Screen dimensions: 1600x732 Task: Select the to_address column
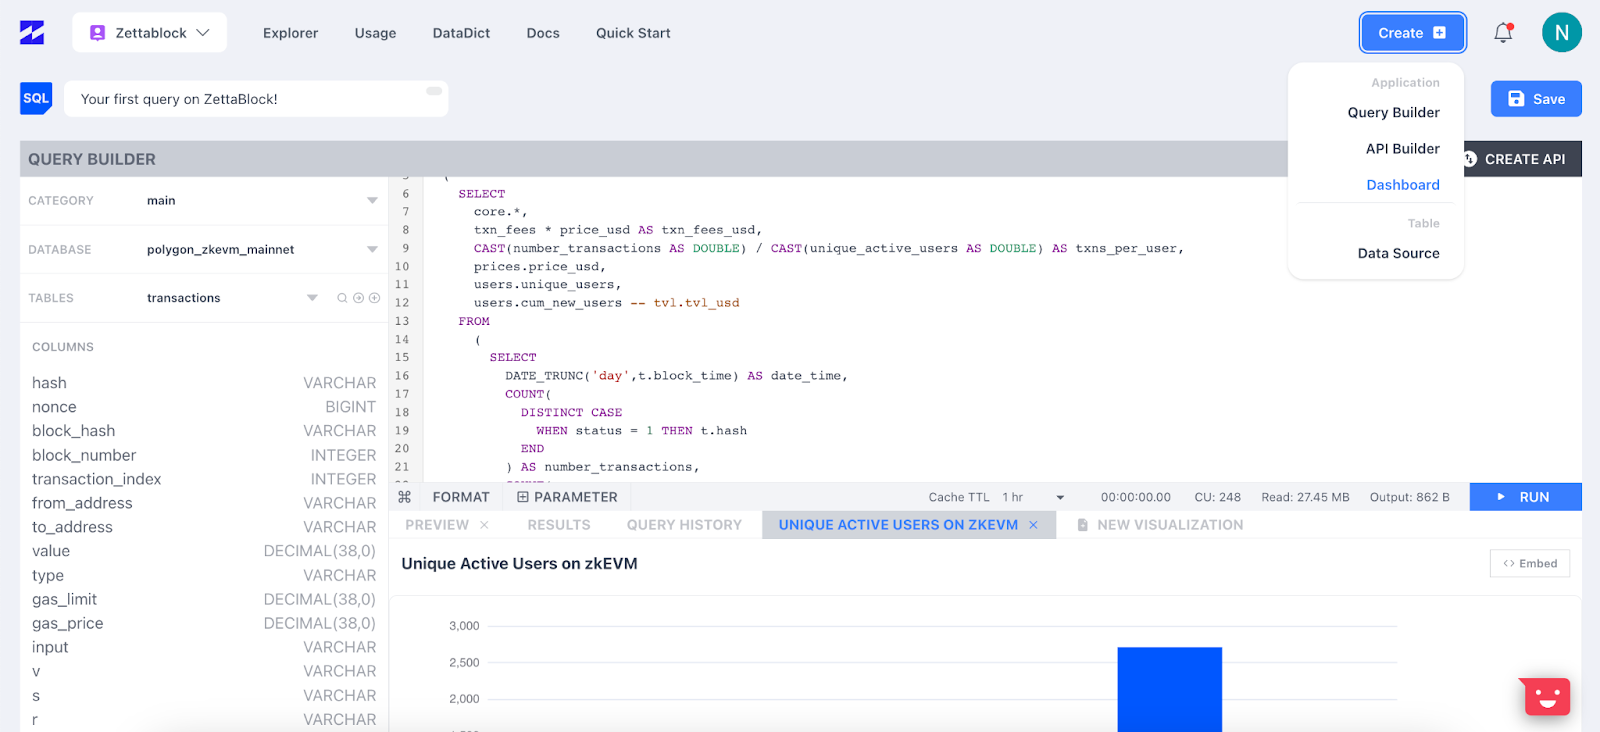[x=204, y=527]
